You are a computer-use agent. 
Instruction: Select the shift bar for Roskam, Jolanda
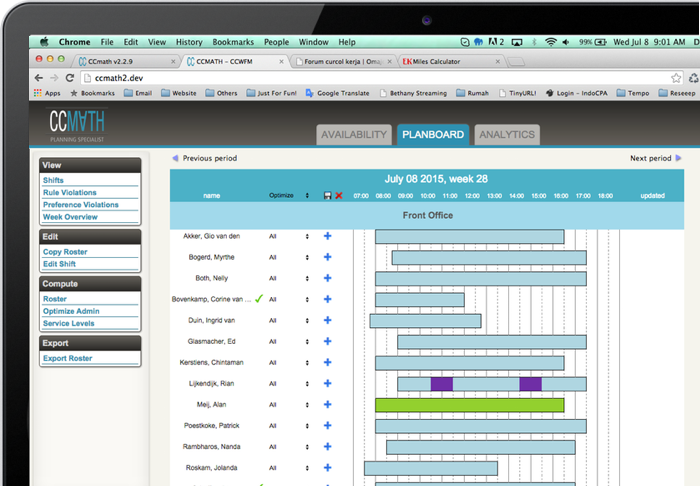coord(431,469)
